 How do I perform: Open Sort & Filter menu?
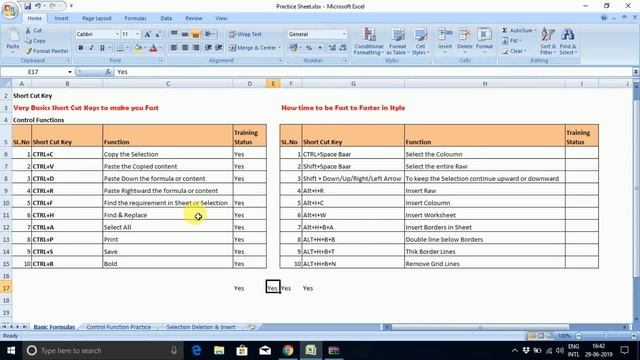click(x=548, y=41)
